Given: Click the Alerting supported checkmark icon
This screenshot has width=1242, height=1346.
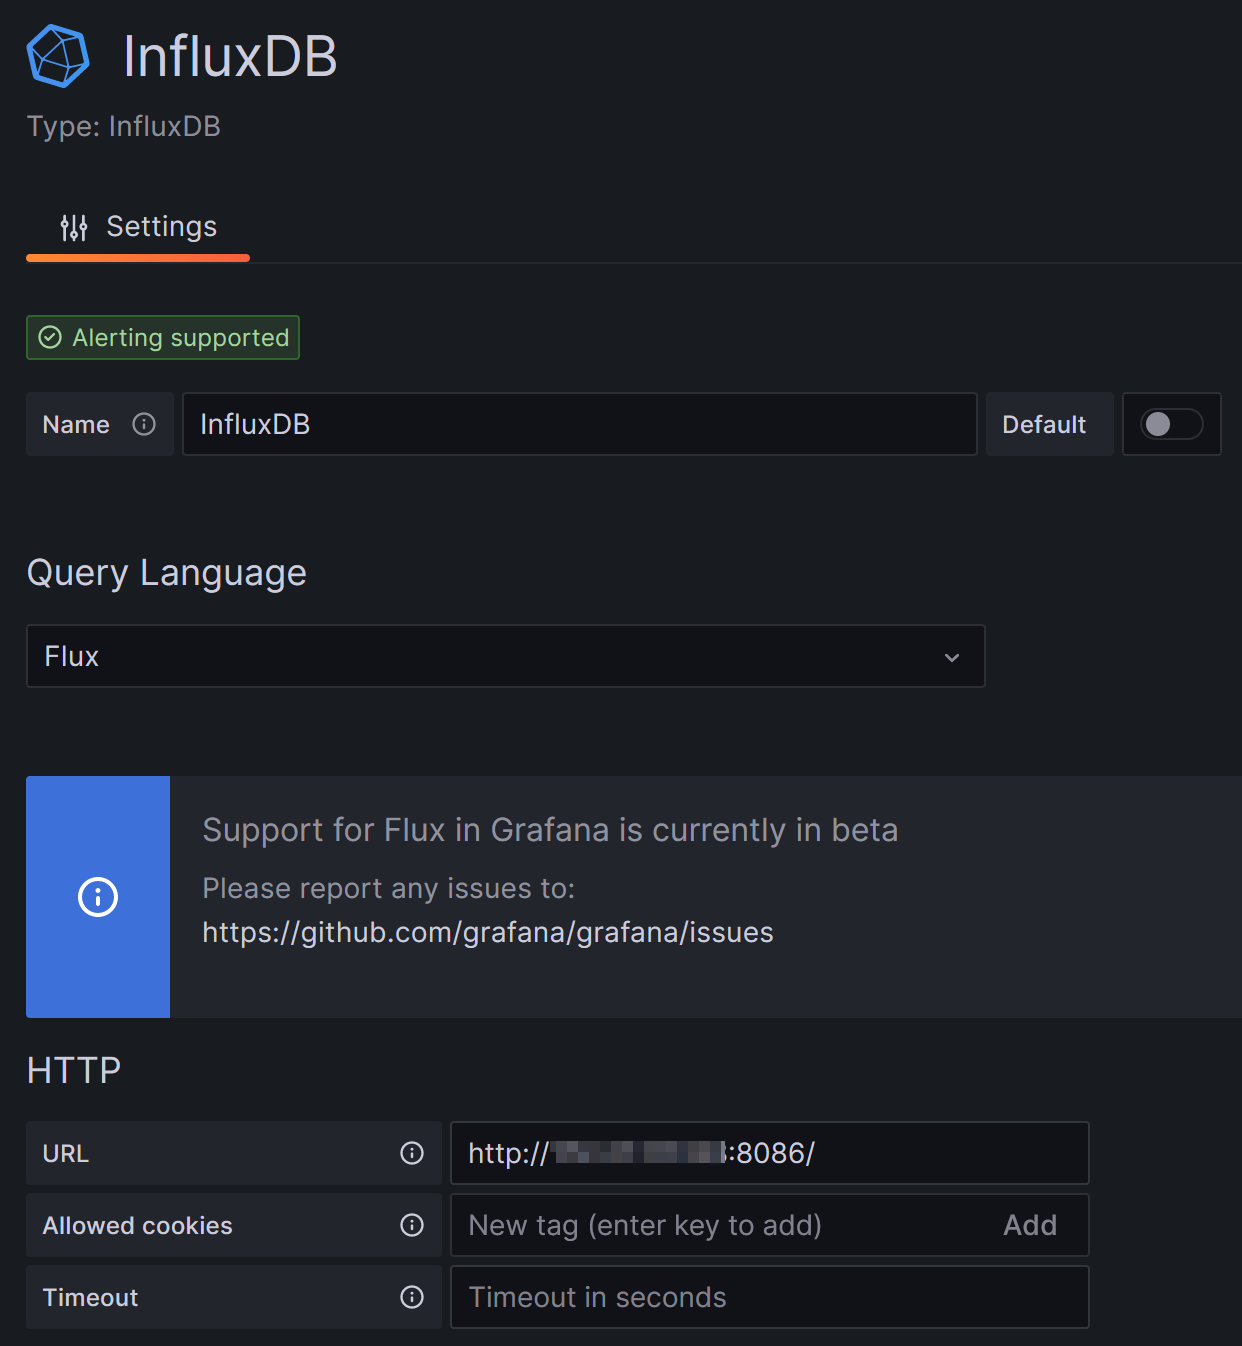Looking at the screenshot, I should [x=50, y=338].
